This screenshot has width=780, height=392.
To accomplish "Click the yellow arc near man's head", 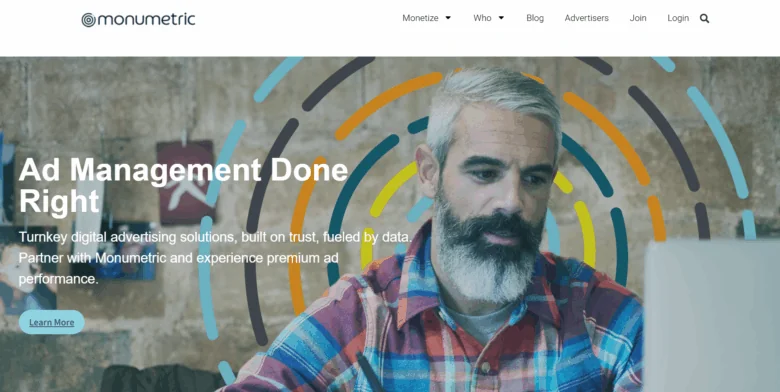I will (393, 189).
